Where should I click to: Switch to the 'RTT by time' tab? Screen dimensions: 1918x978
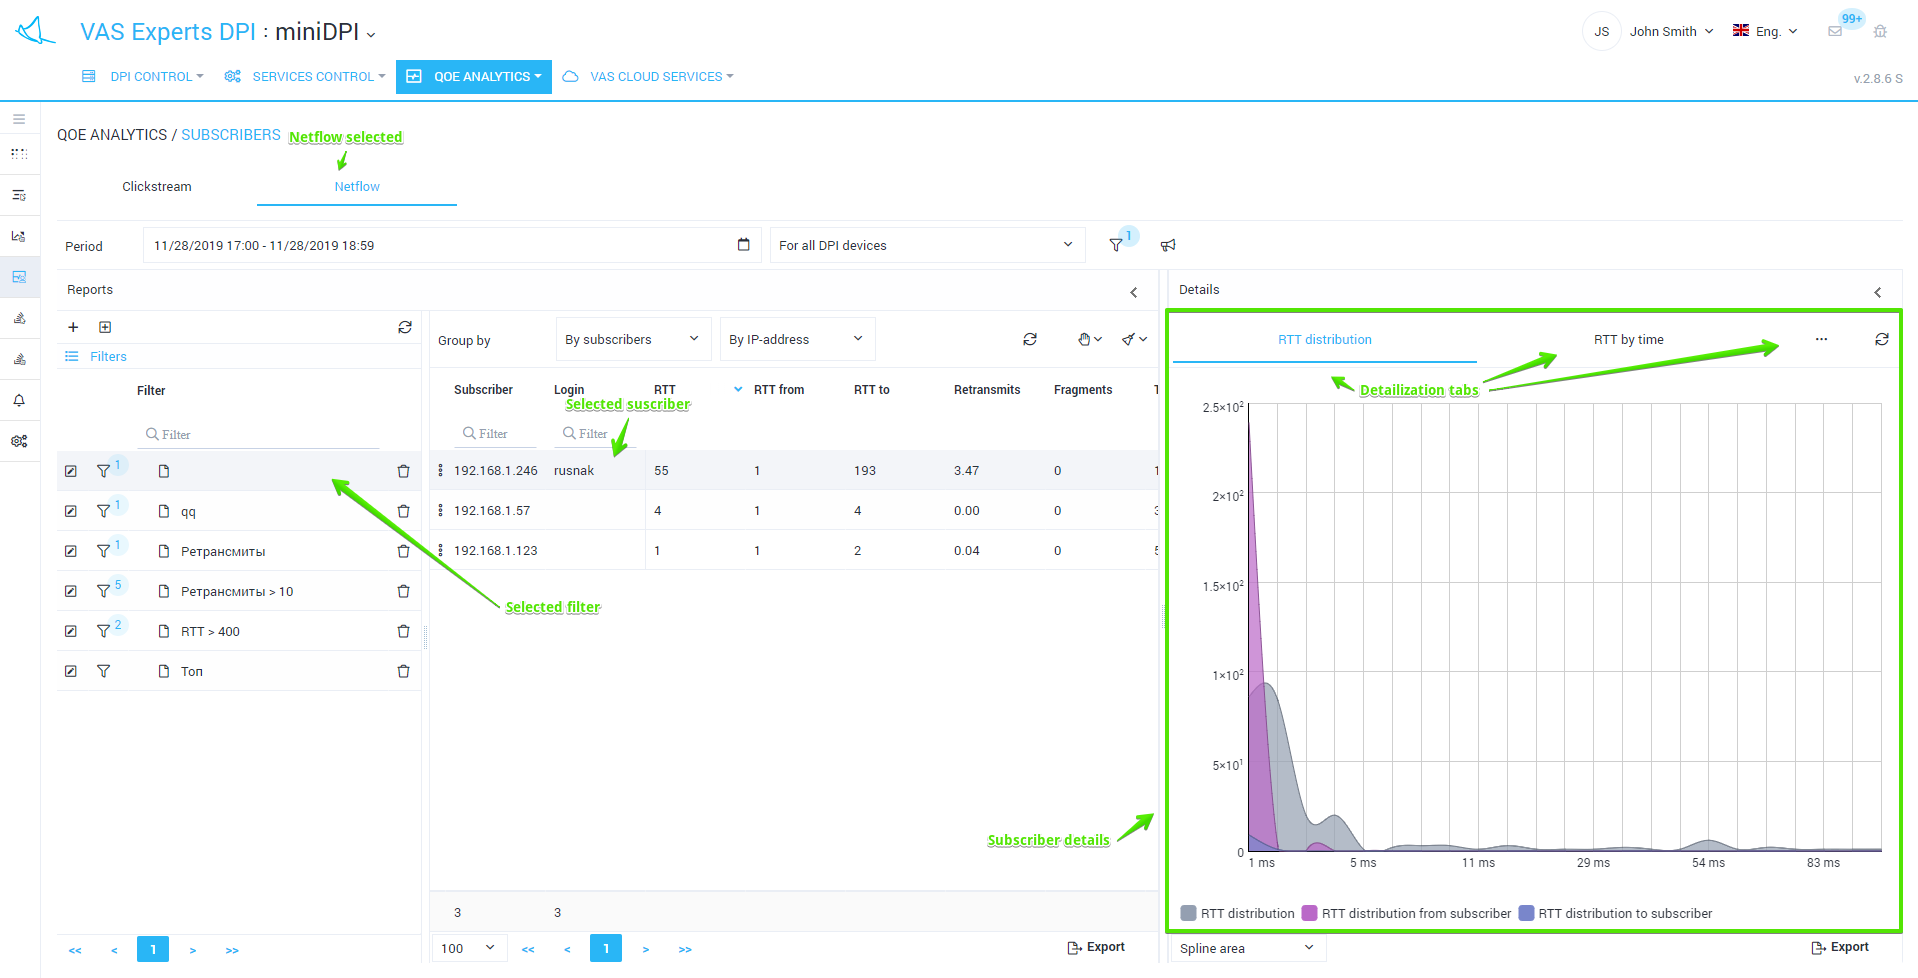point(1628,340)
